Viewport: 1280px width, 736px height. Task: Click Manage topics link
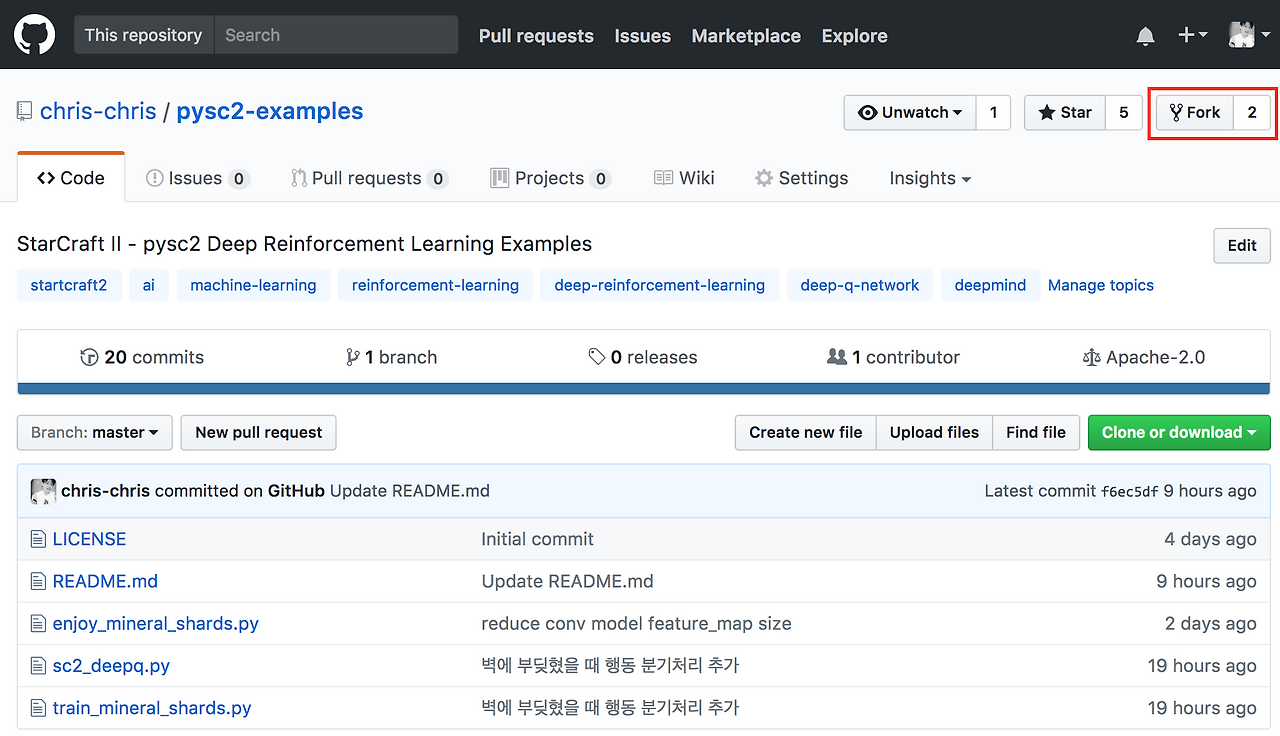(x=1101, y=285)
